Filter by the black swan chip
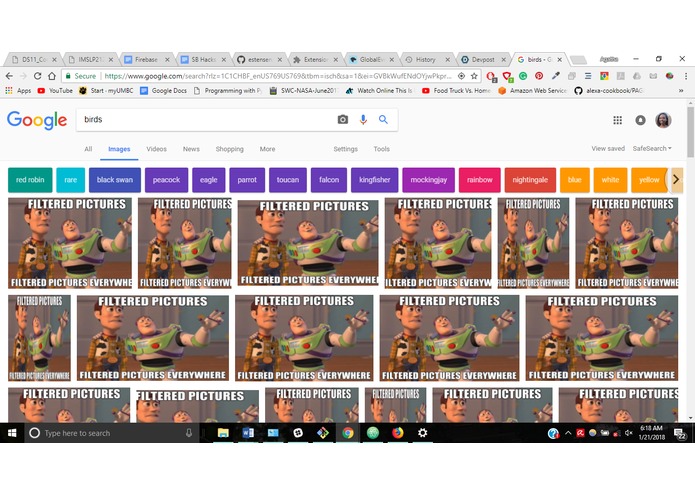The height and width of the screenshot is (494, 695). pyautogui.click(x=115, y=180)
